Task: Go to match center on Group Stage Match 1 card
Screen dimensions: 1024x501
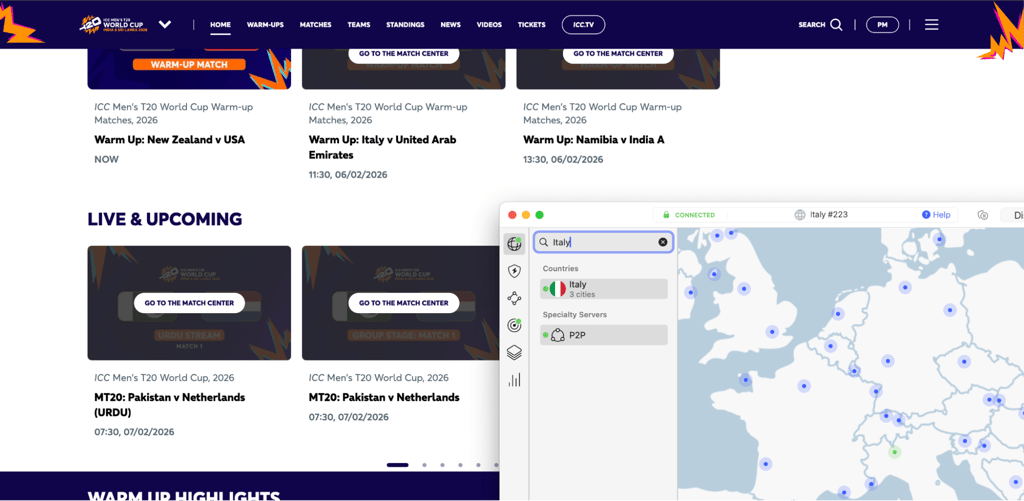Action: [404, 303]
